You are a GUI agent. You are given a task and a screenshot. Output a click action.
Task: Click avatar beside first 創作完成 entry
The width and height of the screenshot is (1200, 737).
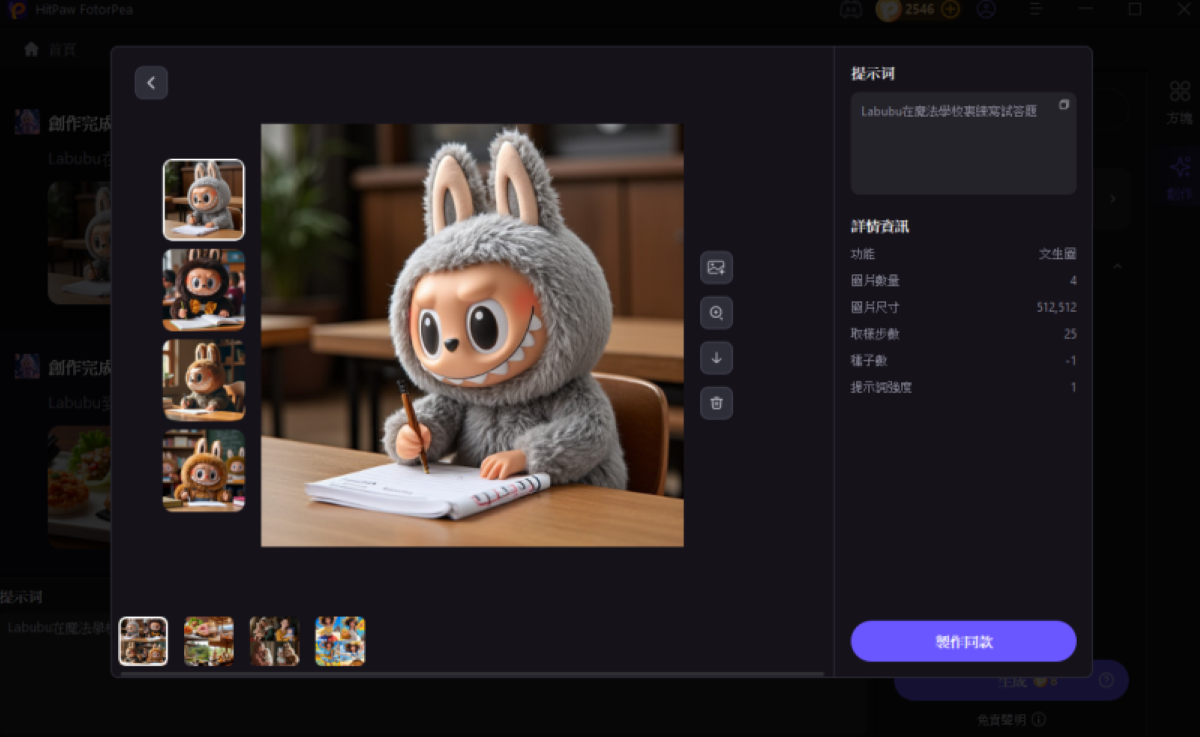(x=27, y=122)
